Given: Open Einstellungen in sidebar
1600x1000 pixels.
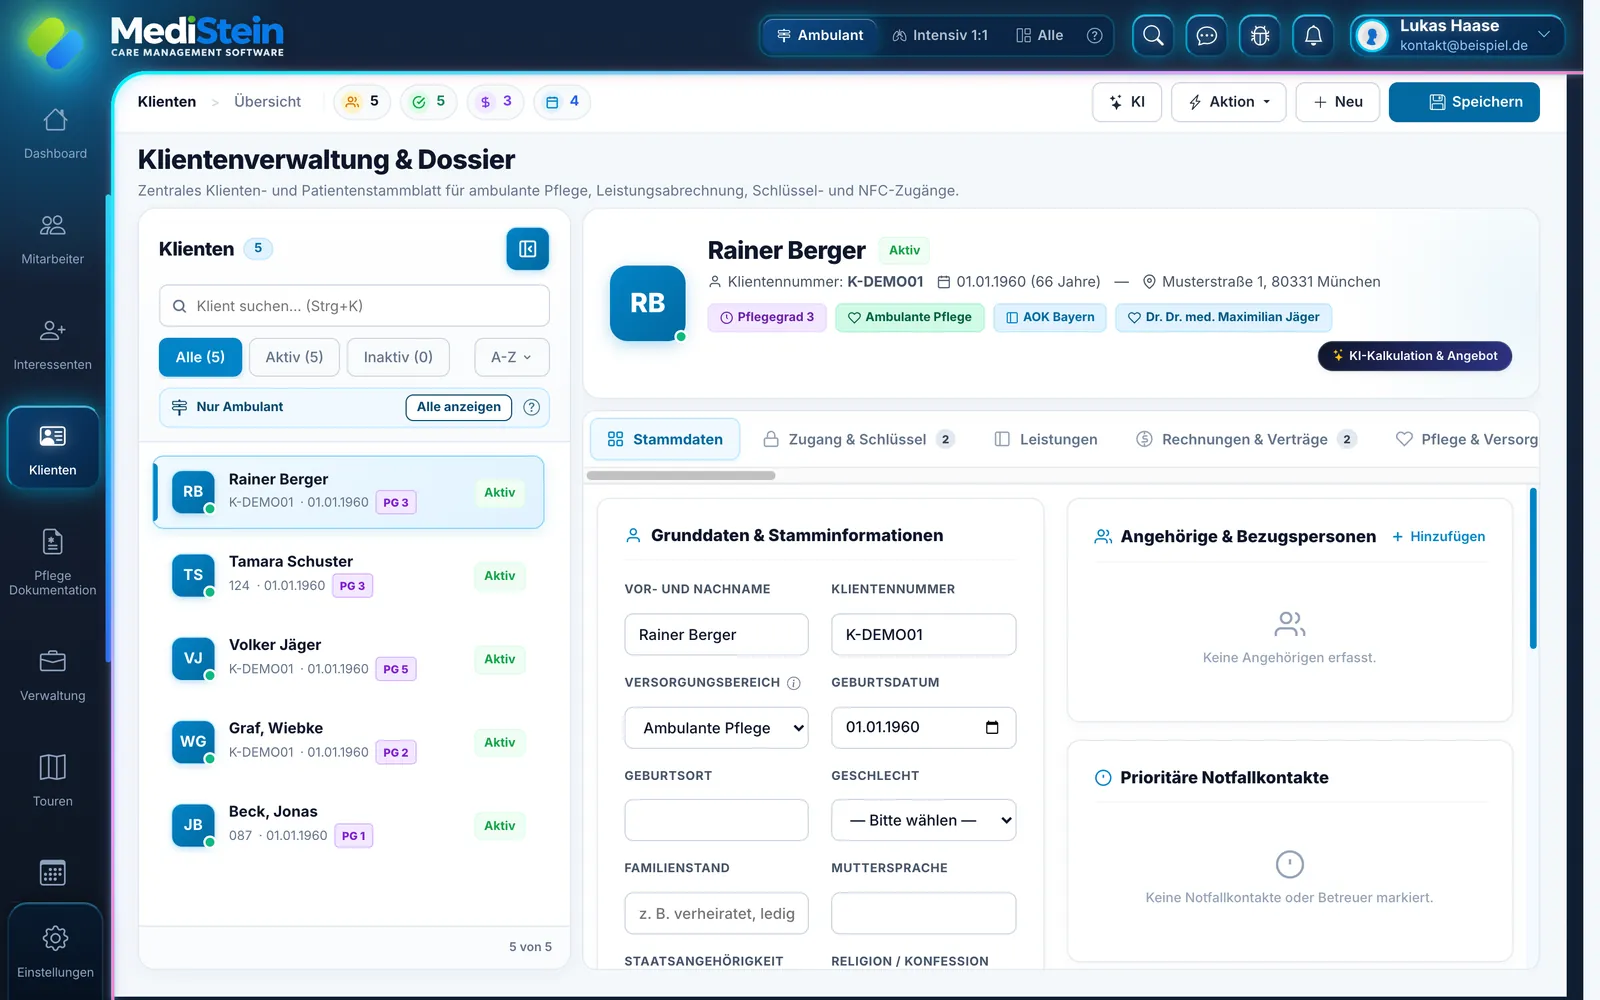Looking at the screenshot, I should pos(55,952).
